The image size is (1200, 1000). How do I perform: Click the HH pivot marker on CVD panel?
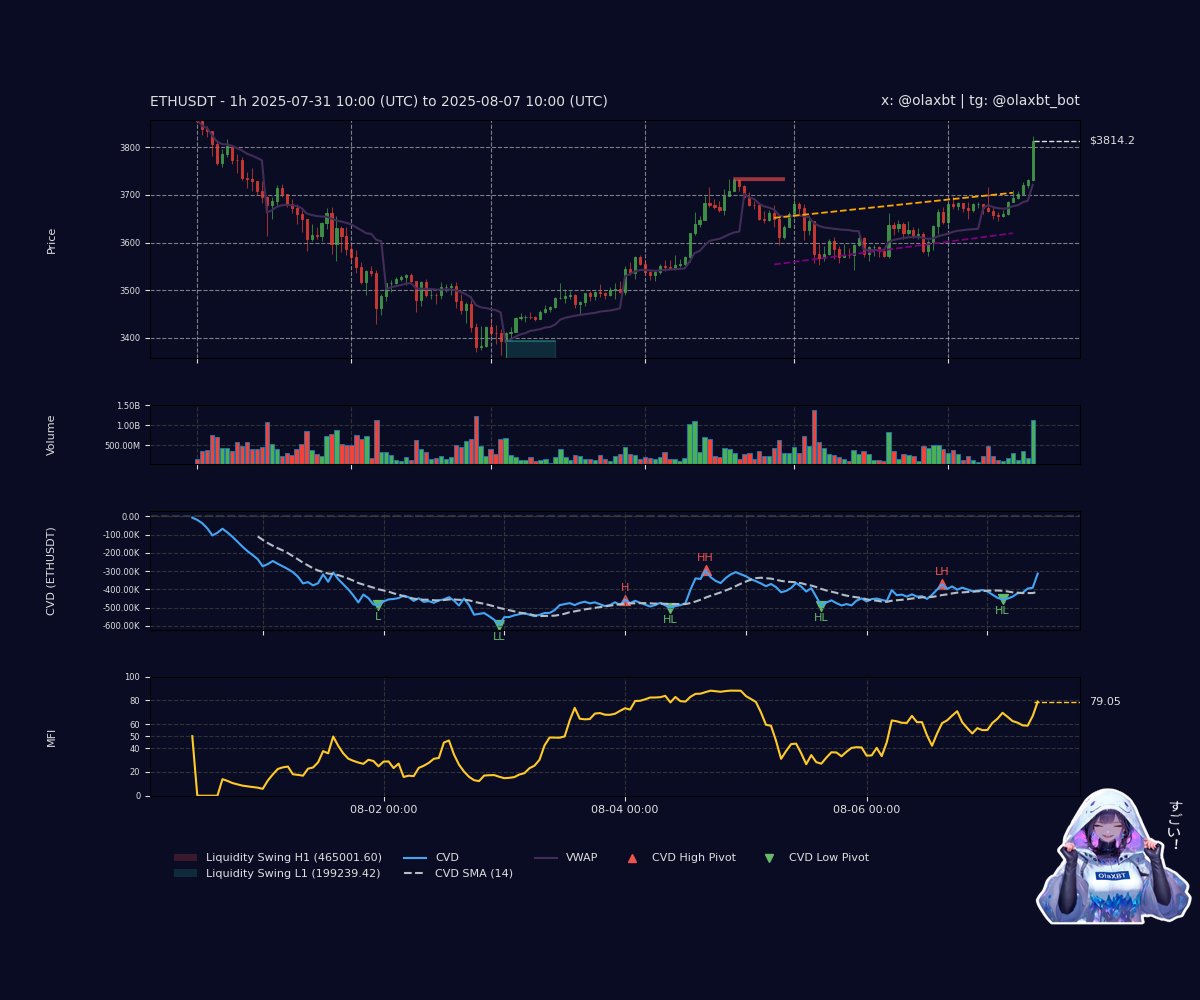pyautogui.click(x=706, y=568)
